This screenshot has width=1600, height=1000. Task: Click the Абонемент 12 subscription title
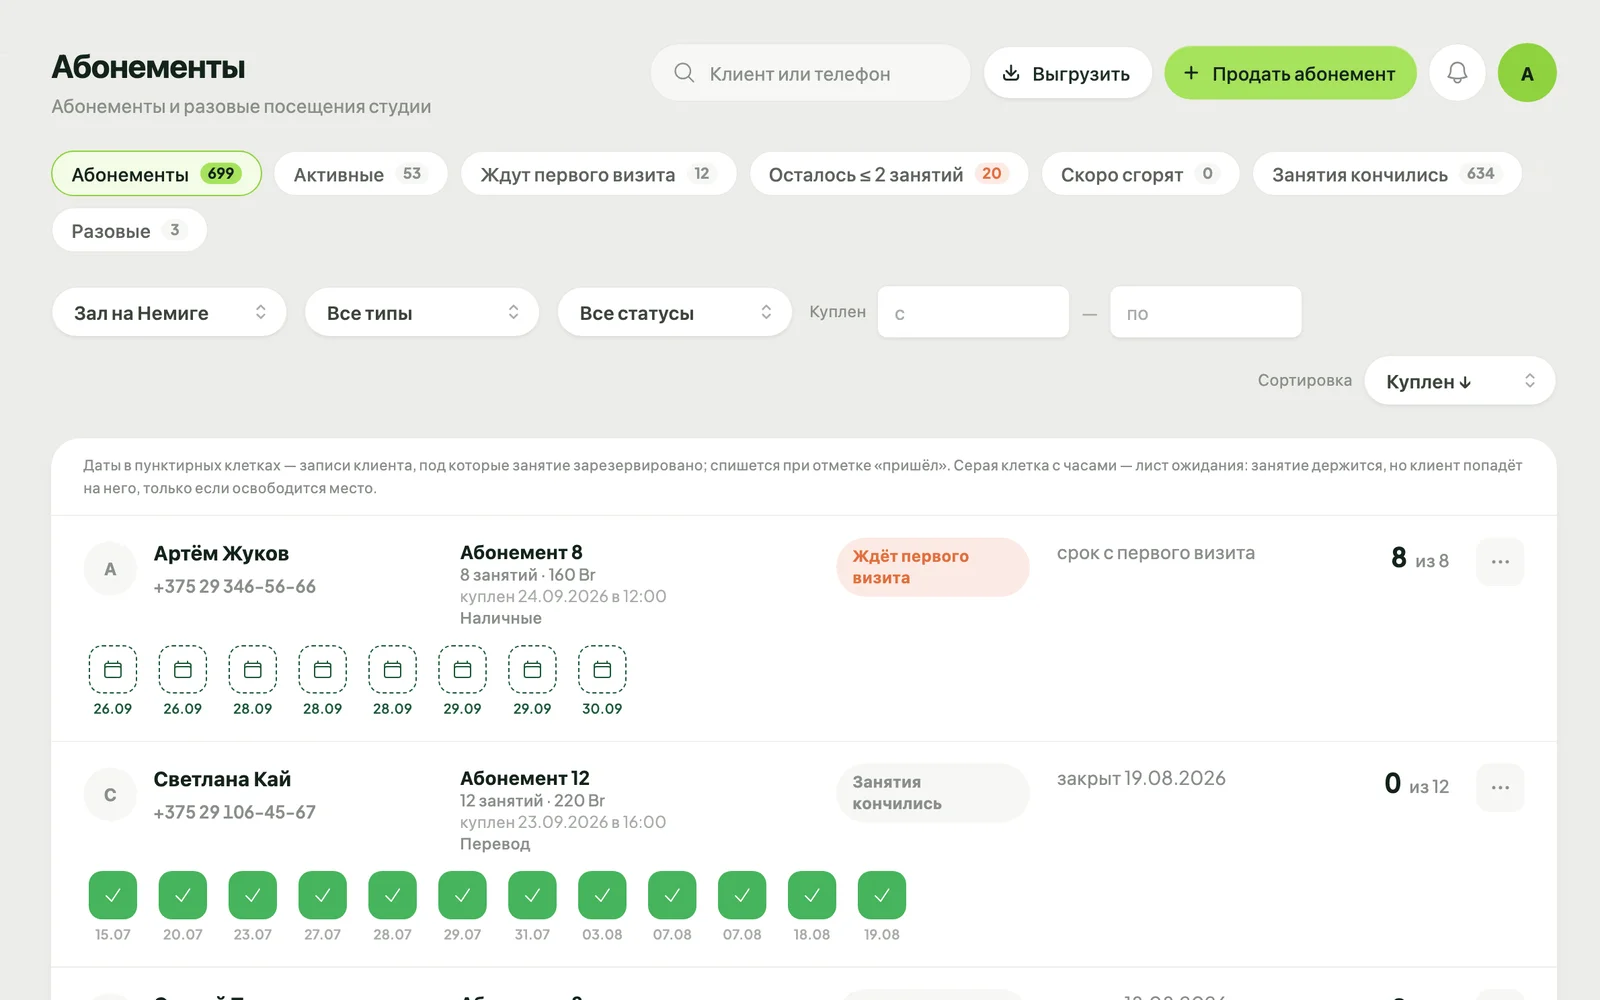pos(525,779)
